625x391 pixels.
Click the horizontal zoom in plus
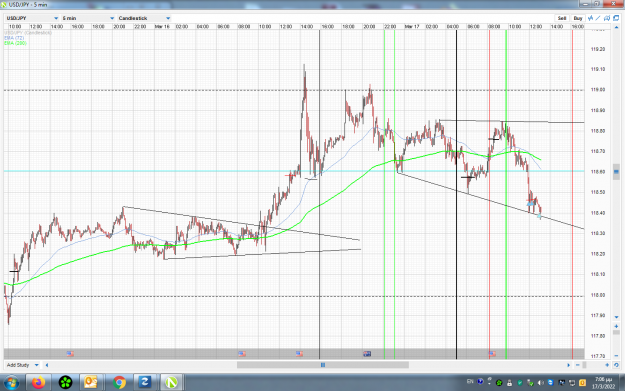[607, 365]
